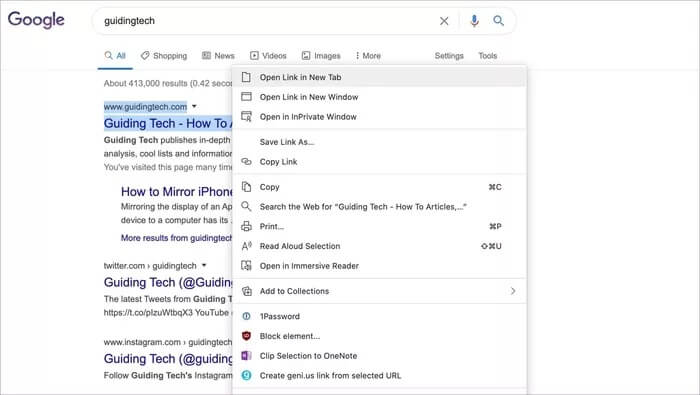
Task: Click More results from guidingtech link
Action: point(176,238)
